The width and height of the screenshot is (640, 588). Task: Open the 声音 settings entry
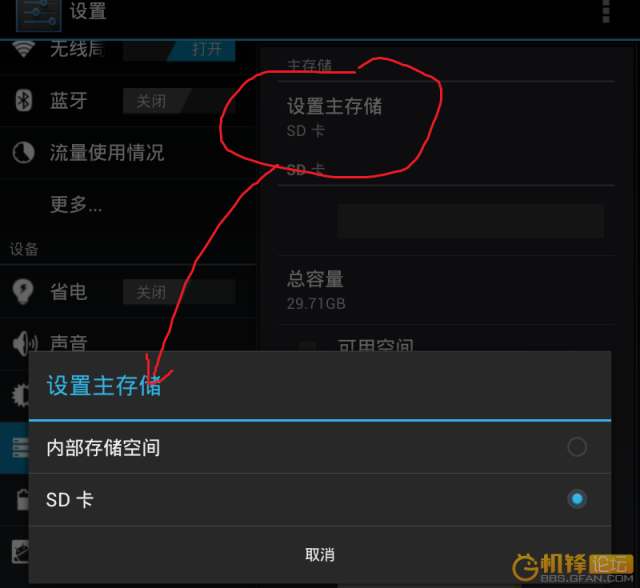click(x=128, y=341)
